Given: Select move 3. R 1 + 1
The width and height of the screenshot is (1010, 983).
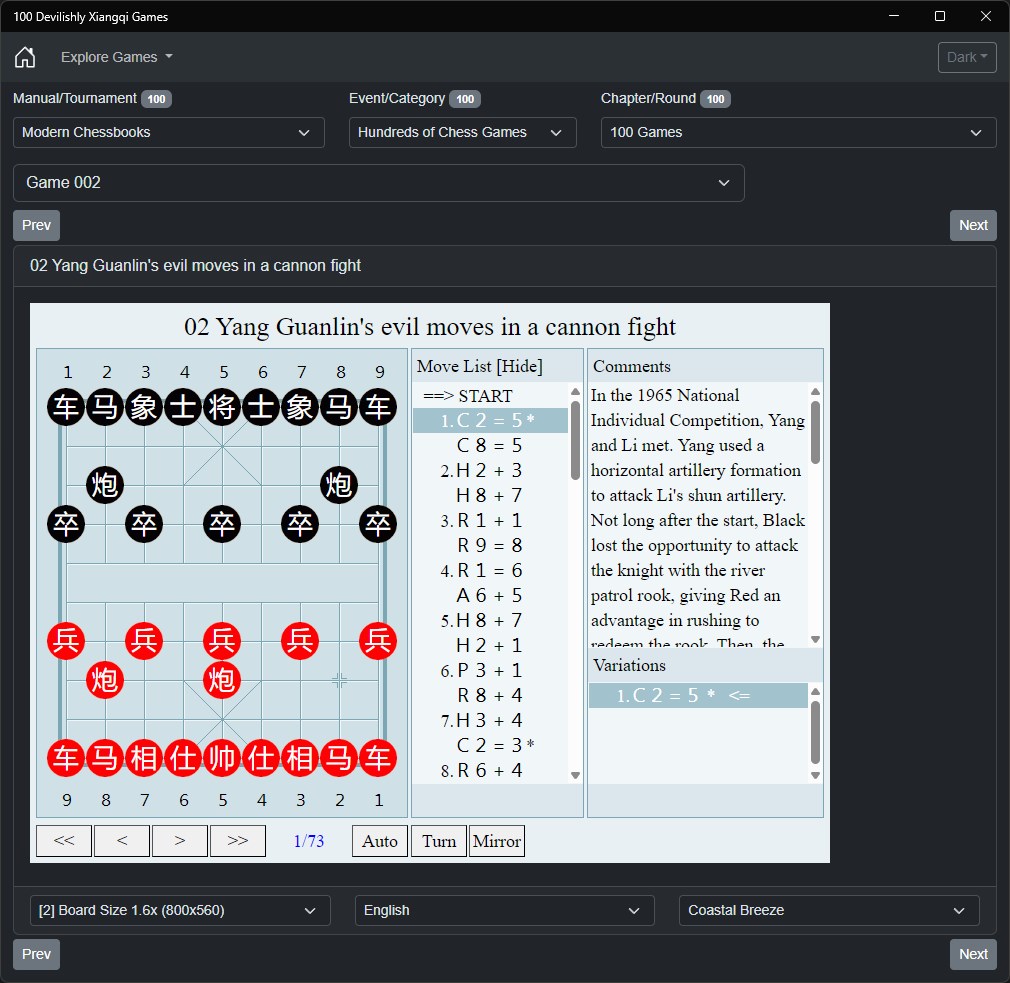Looking at the screenshot, I should coord(491,520).
